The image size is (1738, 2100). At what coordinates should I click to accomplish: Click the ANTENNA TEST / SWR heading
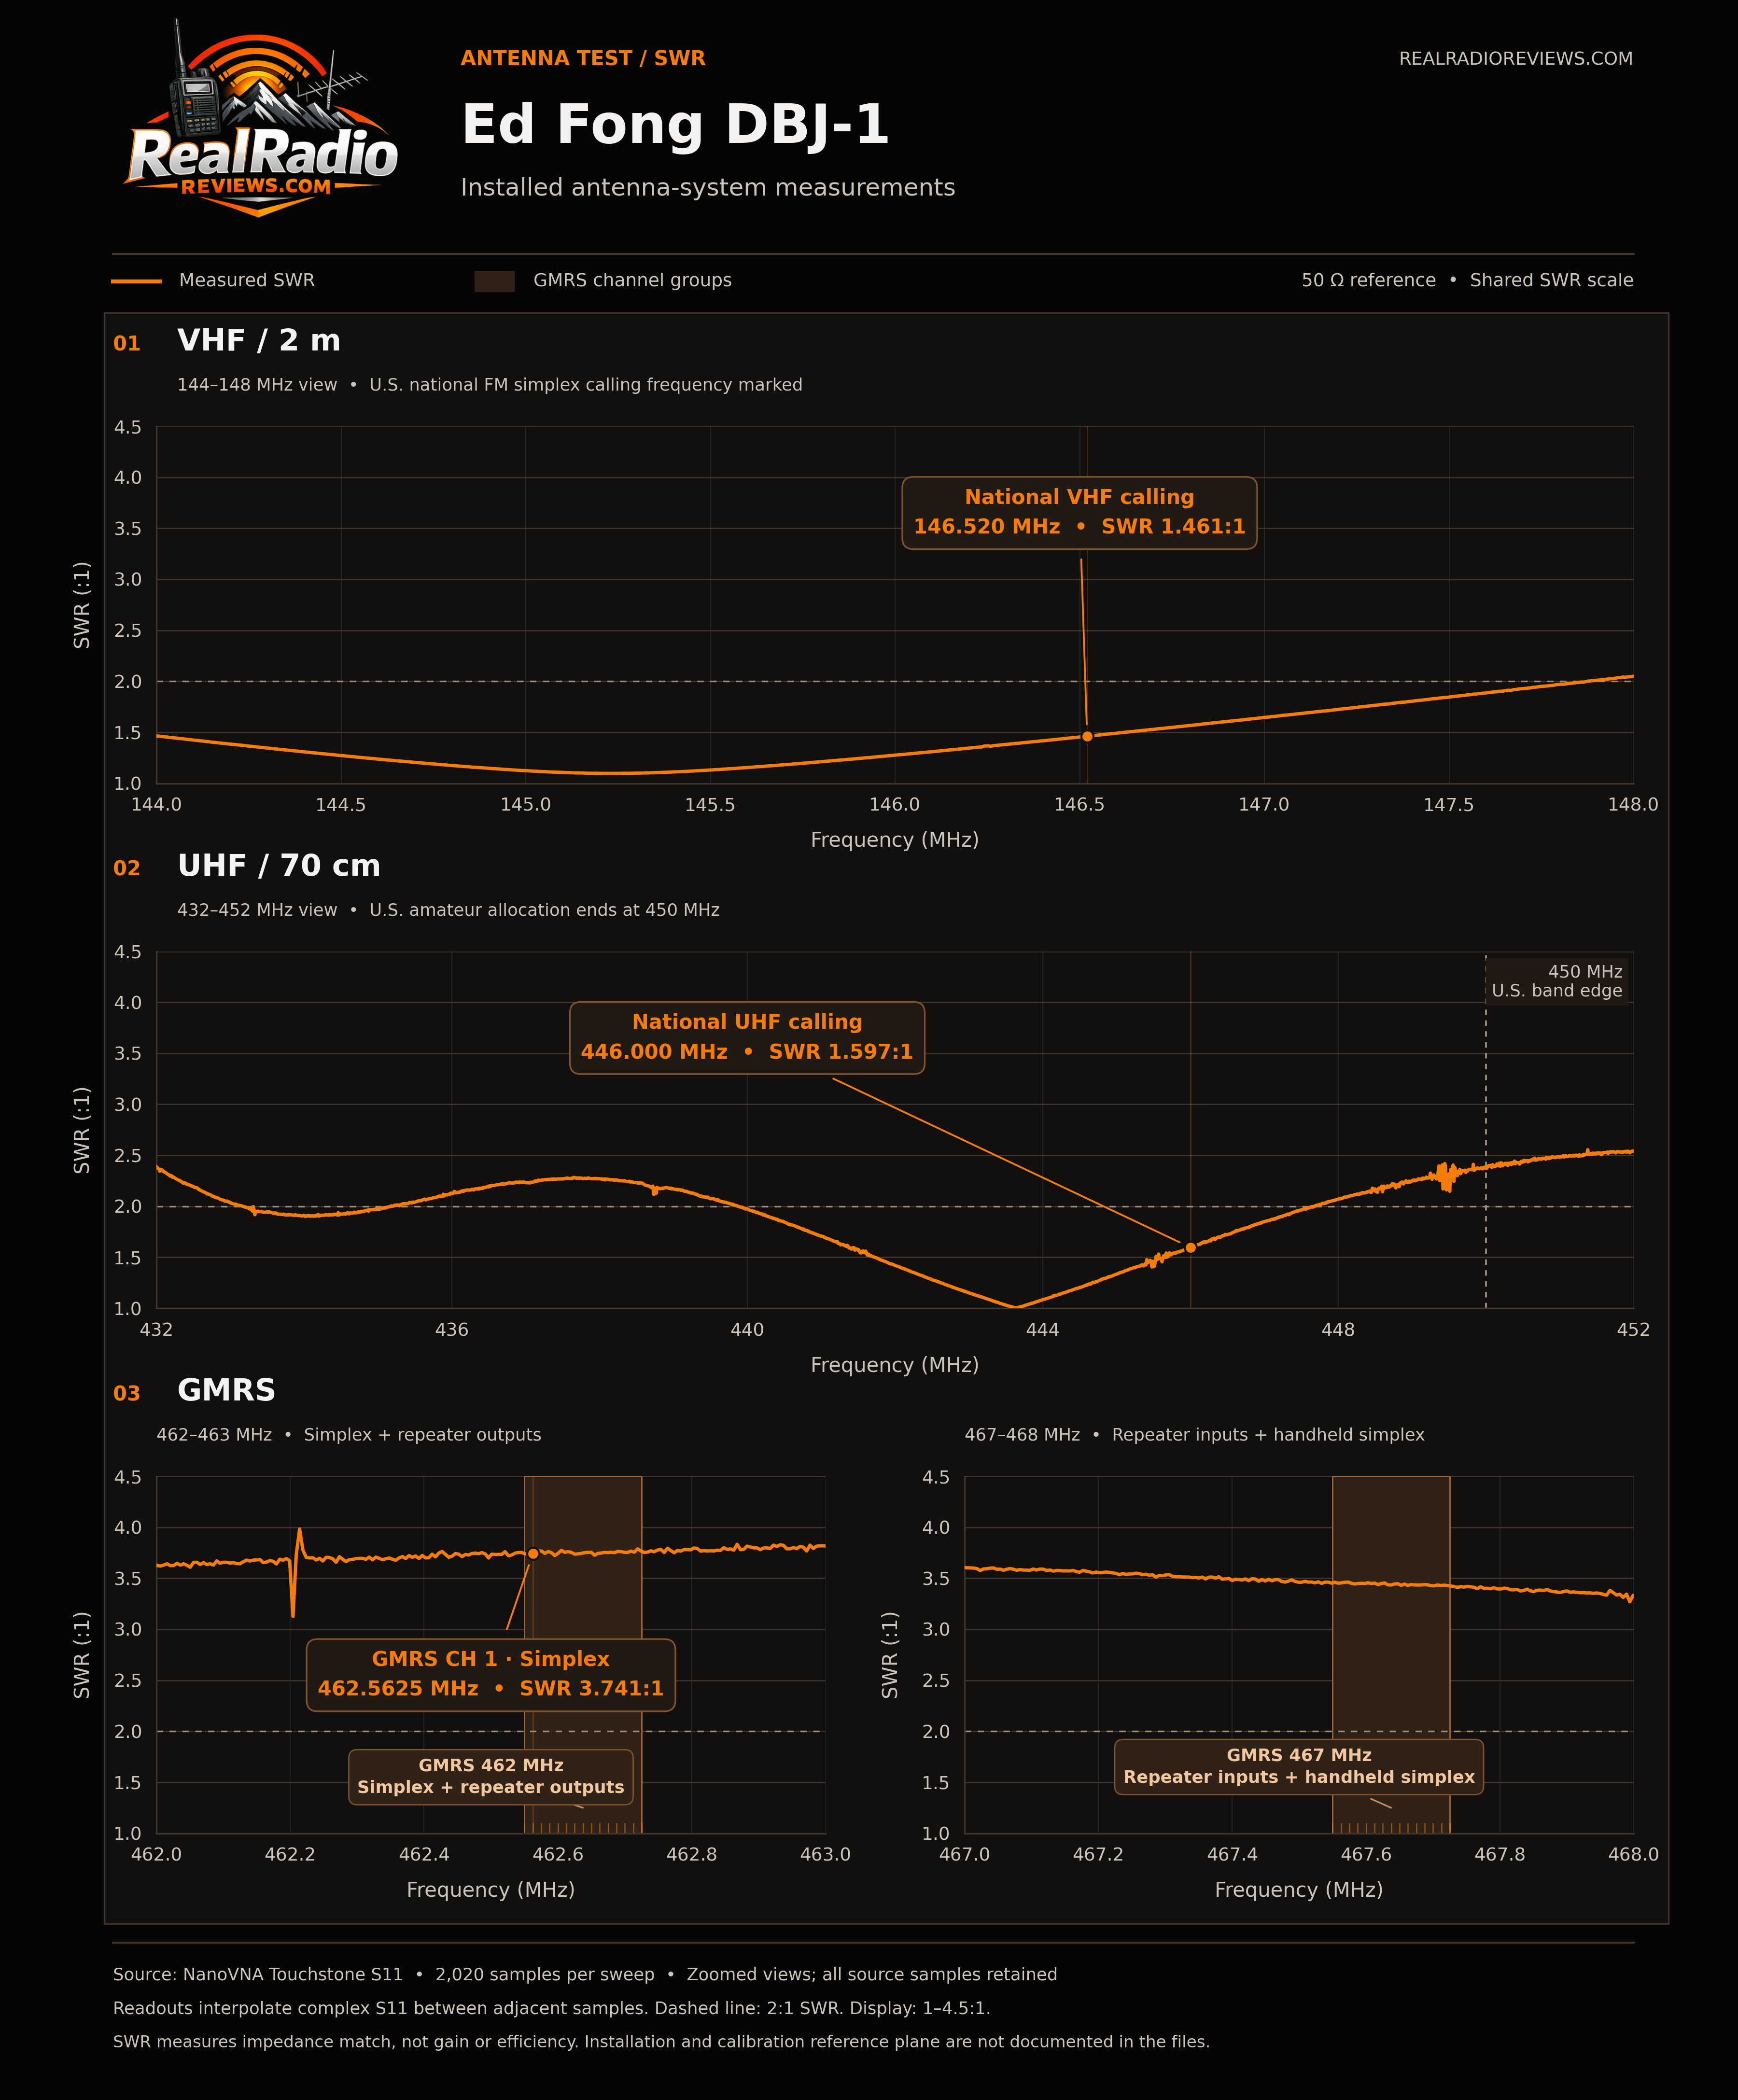coord(583,58)
